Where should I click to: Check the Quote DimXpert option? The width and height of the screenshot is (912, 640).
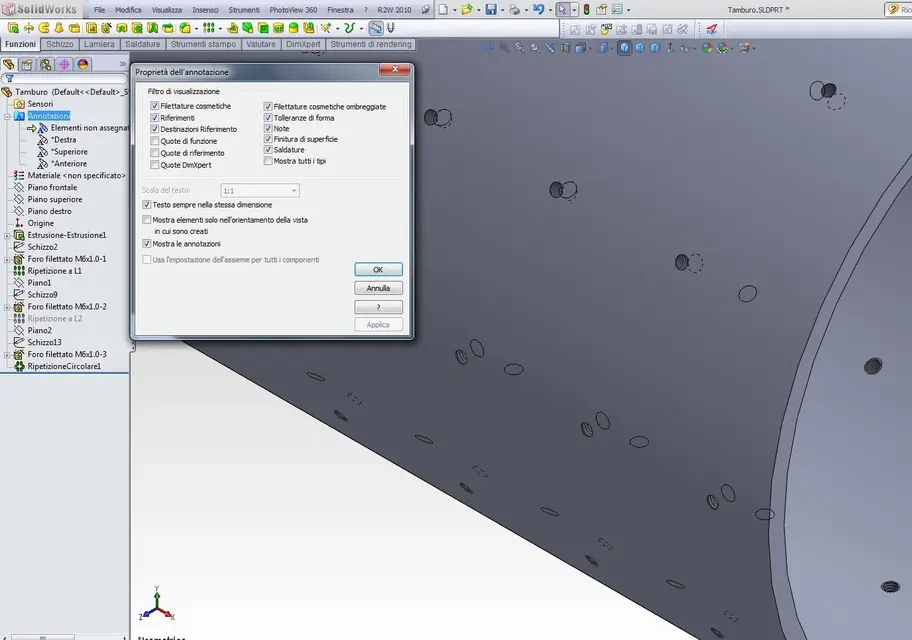[155, 165]
